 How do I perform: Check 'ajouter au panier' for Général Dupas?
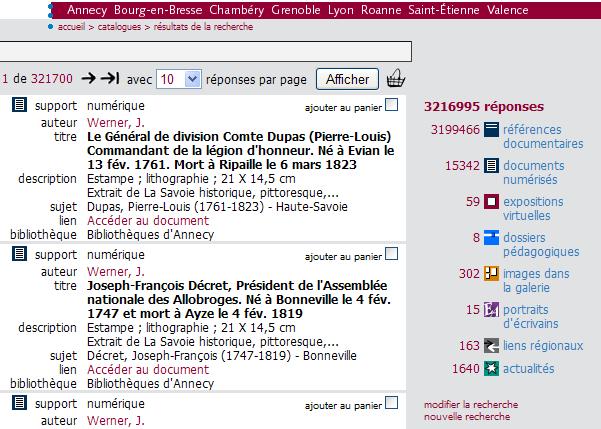coord(391,105)
